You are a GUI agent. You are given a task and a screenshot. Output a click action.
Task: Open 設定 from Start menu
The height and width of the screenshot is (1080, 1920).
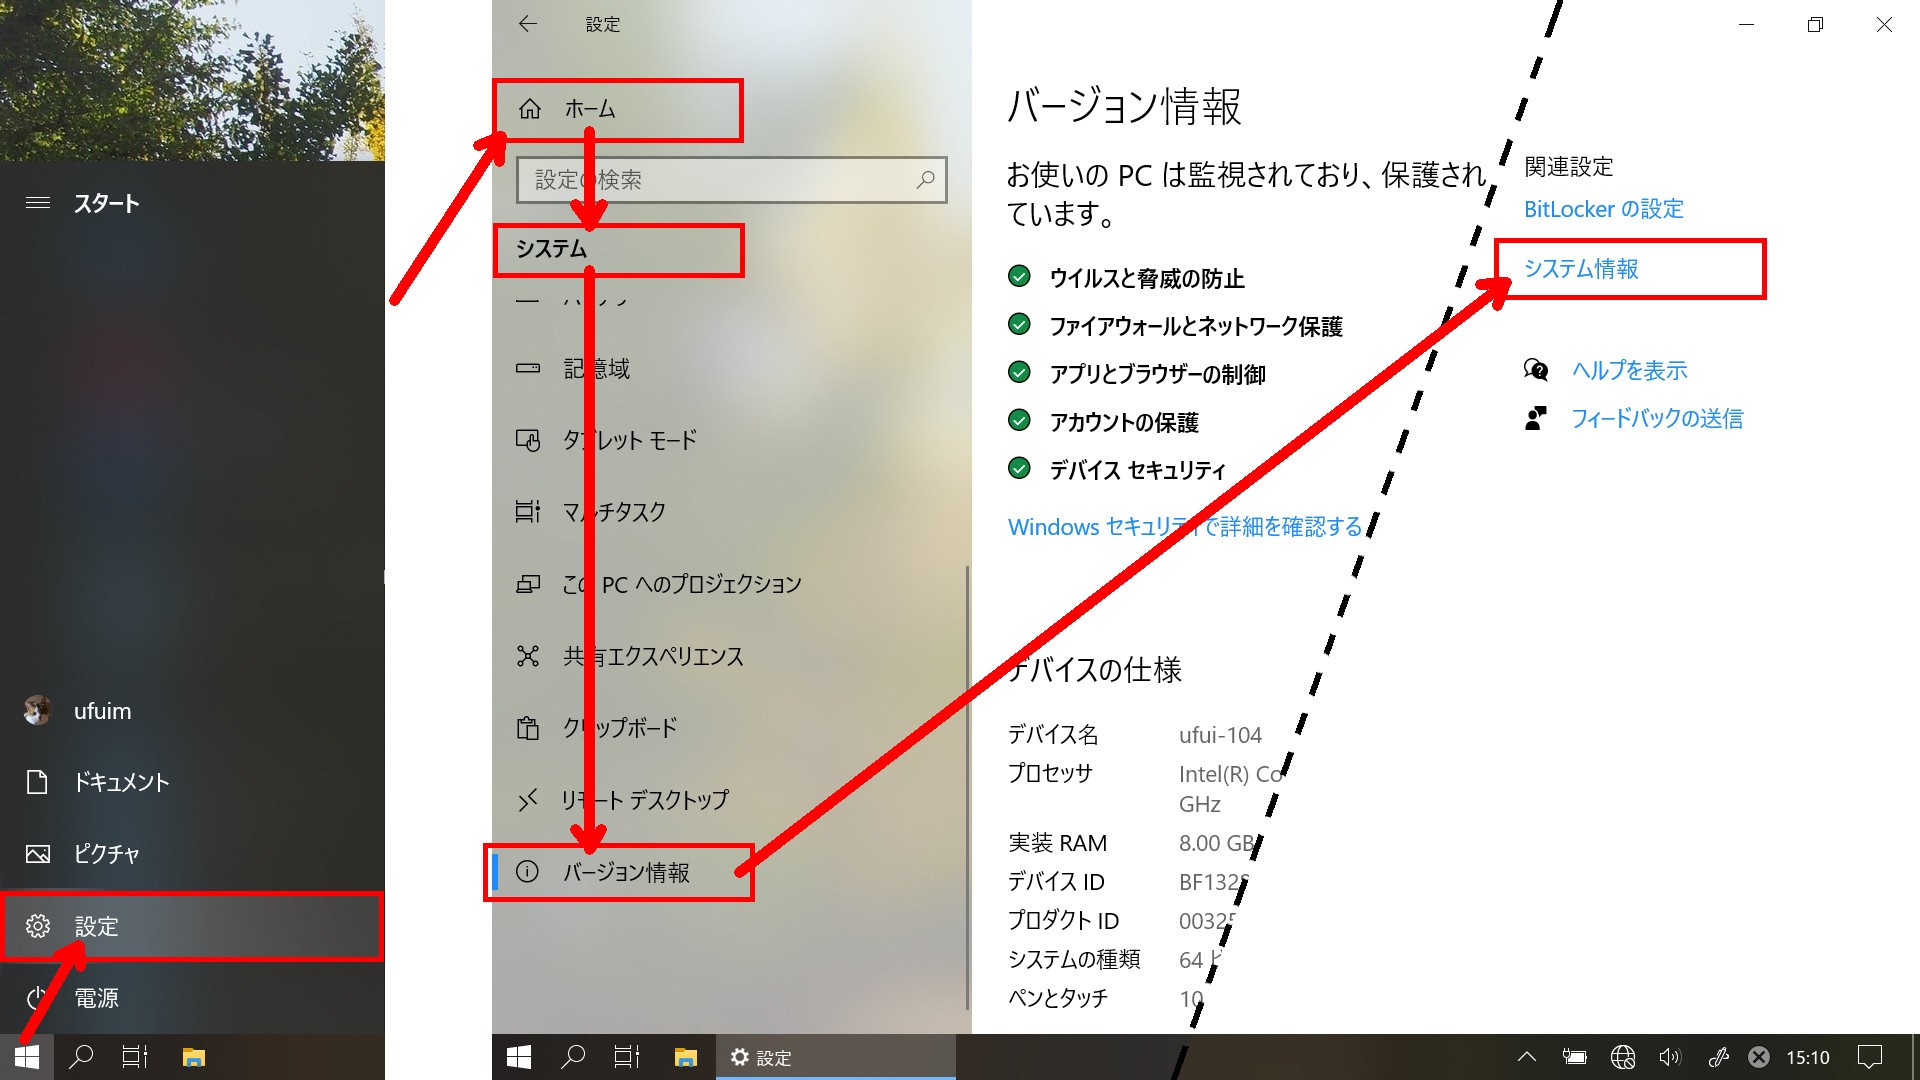(x=192, y=926)
